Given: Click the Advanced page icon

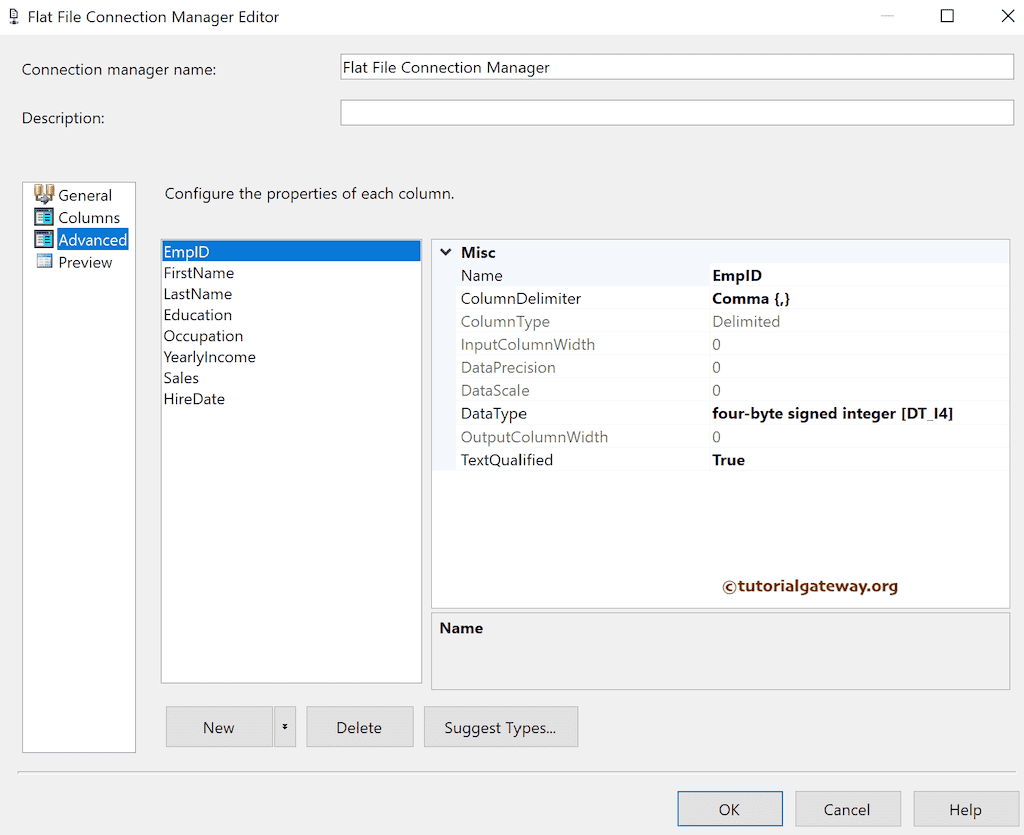Looking at the screenshot, I should coord(44,239).
